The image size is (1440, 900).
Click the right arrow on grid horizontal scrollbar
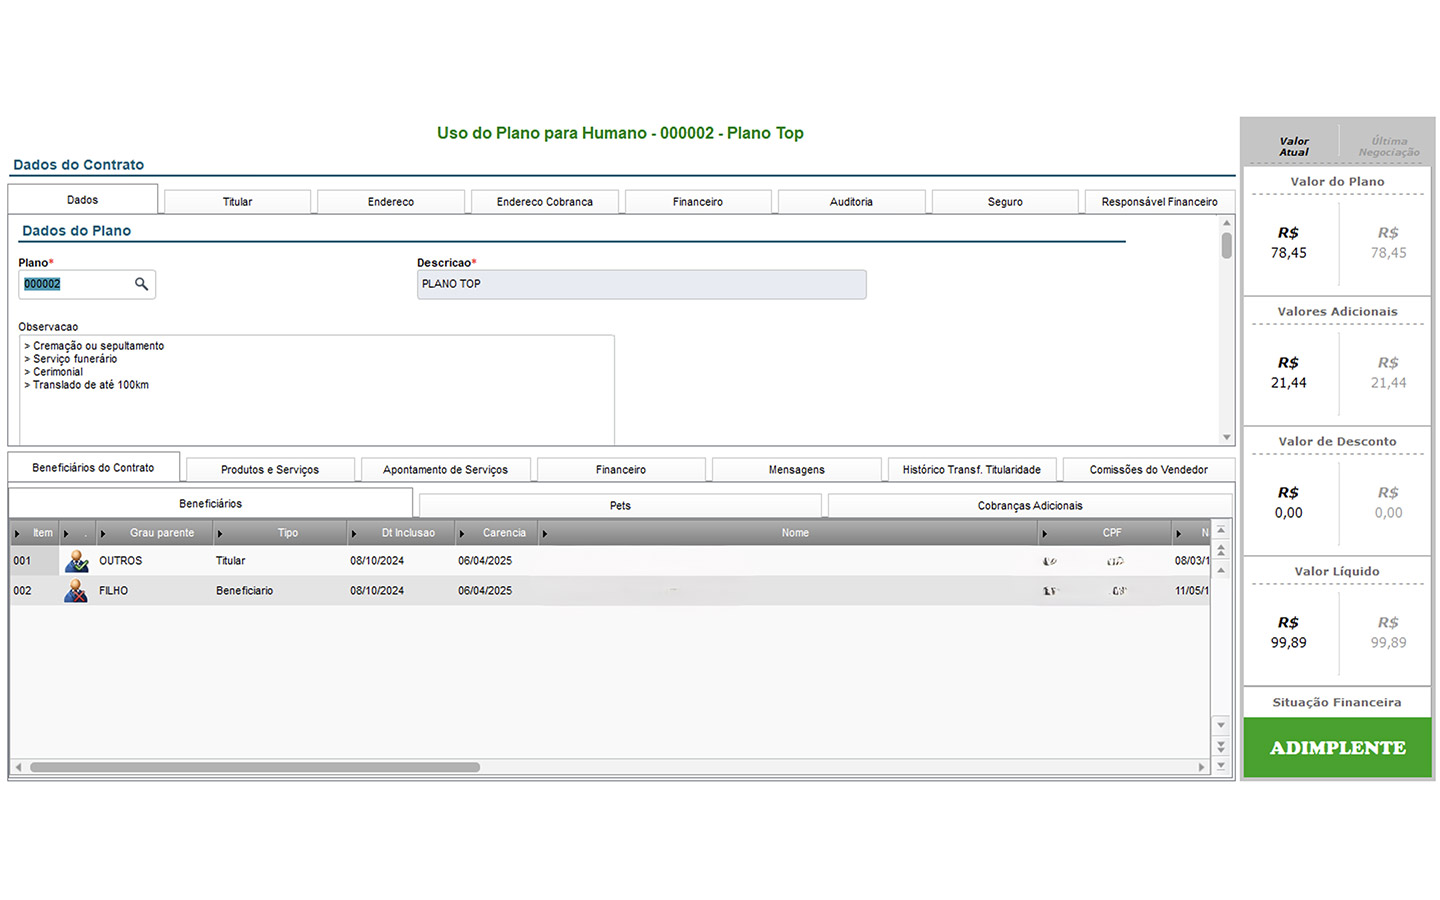[x=1201, y=767]
